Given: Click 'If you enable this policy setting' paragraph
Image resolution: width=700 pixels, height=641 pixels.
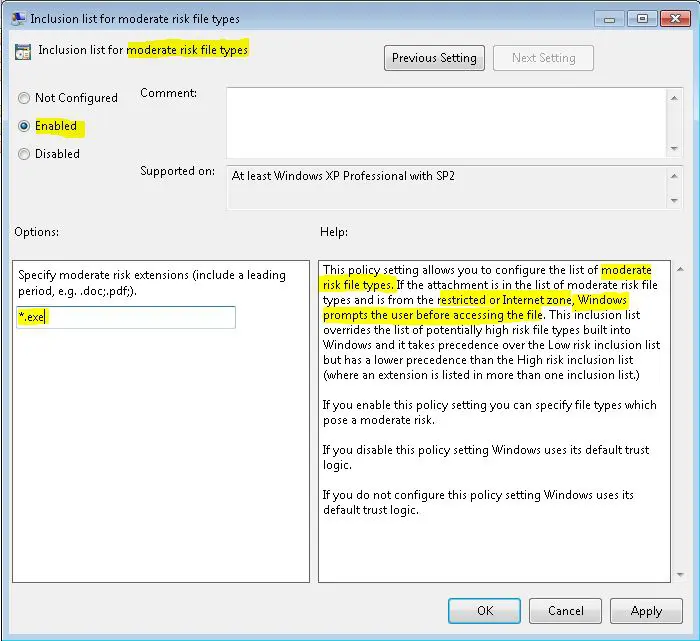Looking at the screenshot, I should (x=490, y=412).
